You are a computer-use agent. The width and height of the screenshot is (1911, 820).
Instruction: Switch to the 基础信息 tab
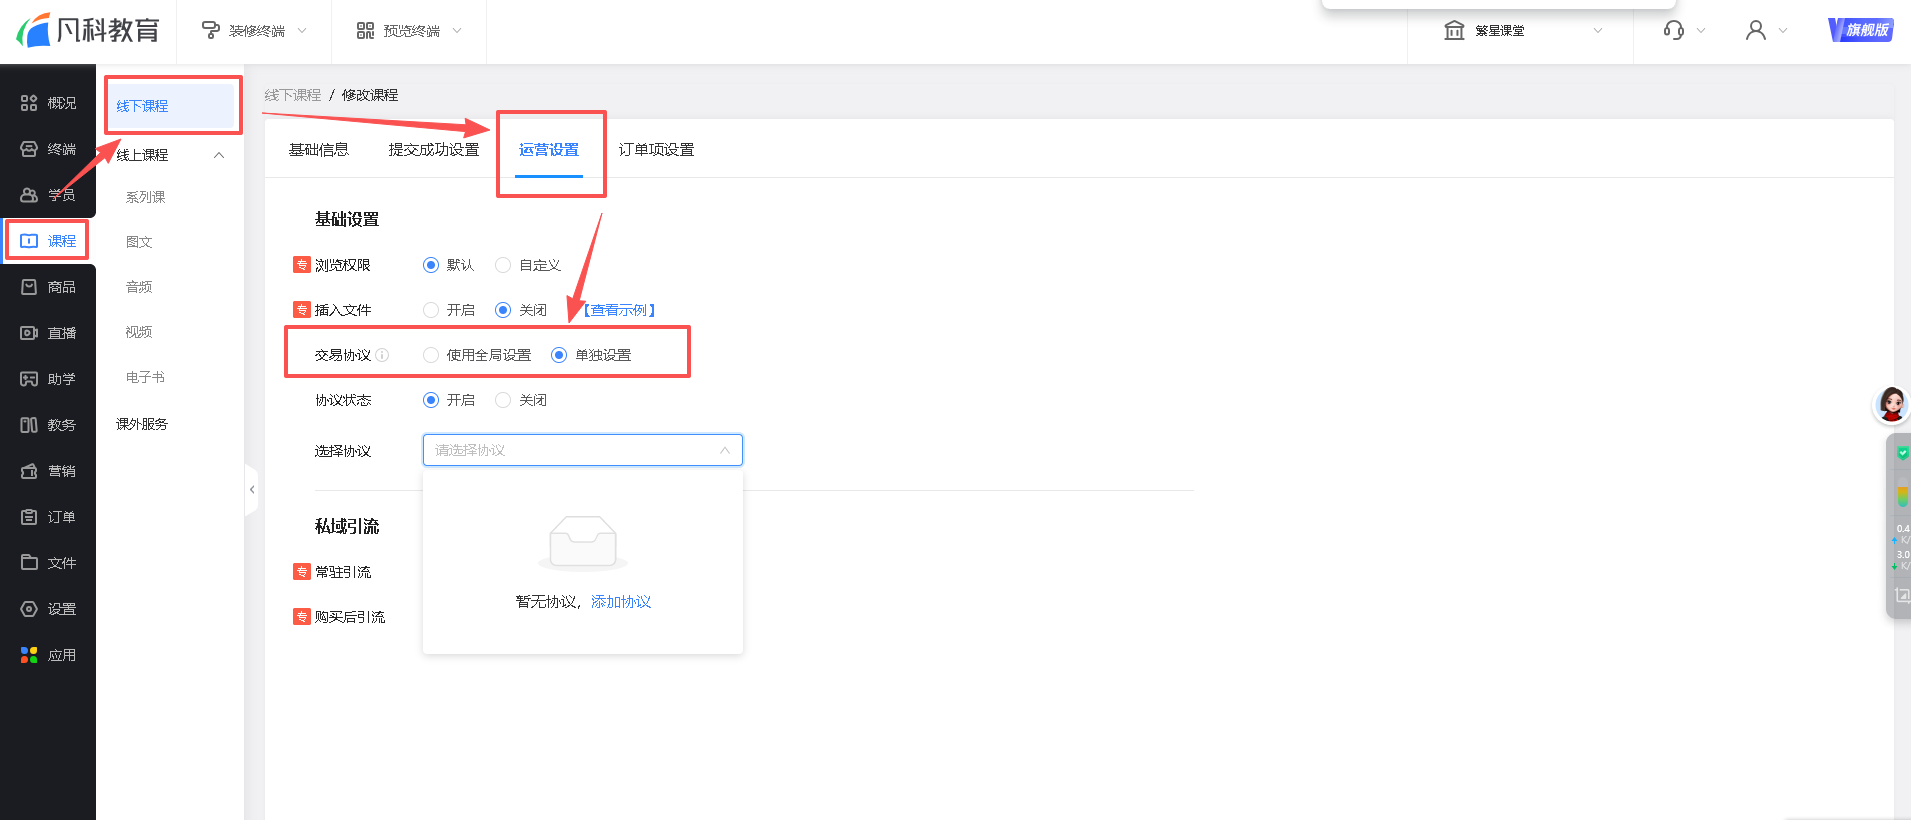click(x=318, y=150)
